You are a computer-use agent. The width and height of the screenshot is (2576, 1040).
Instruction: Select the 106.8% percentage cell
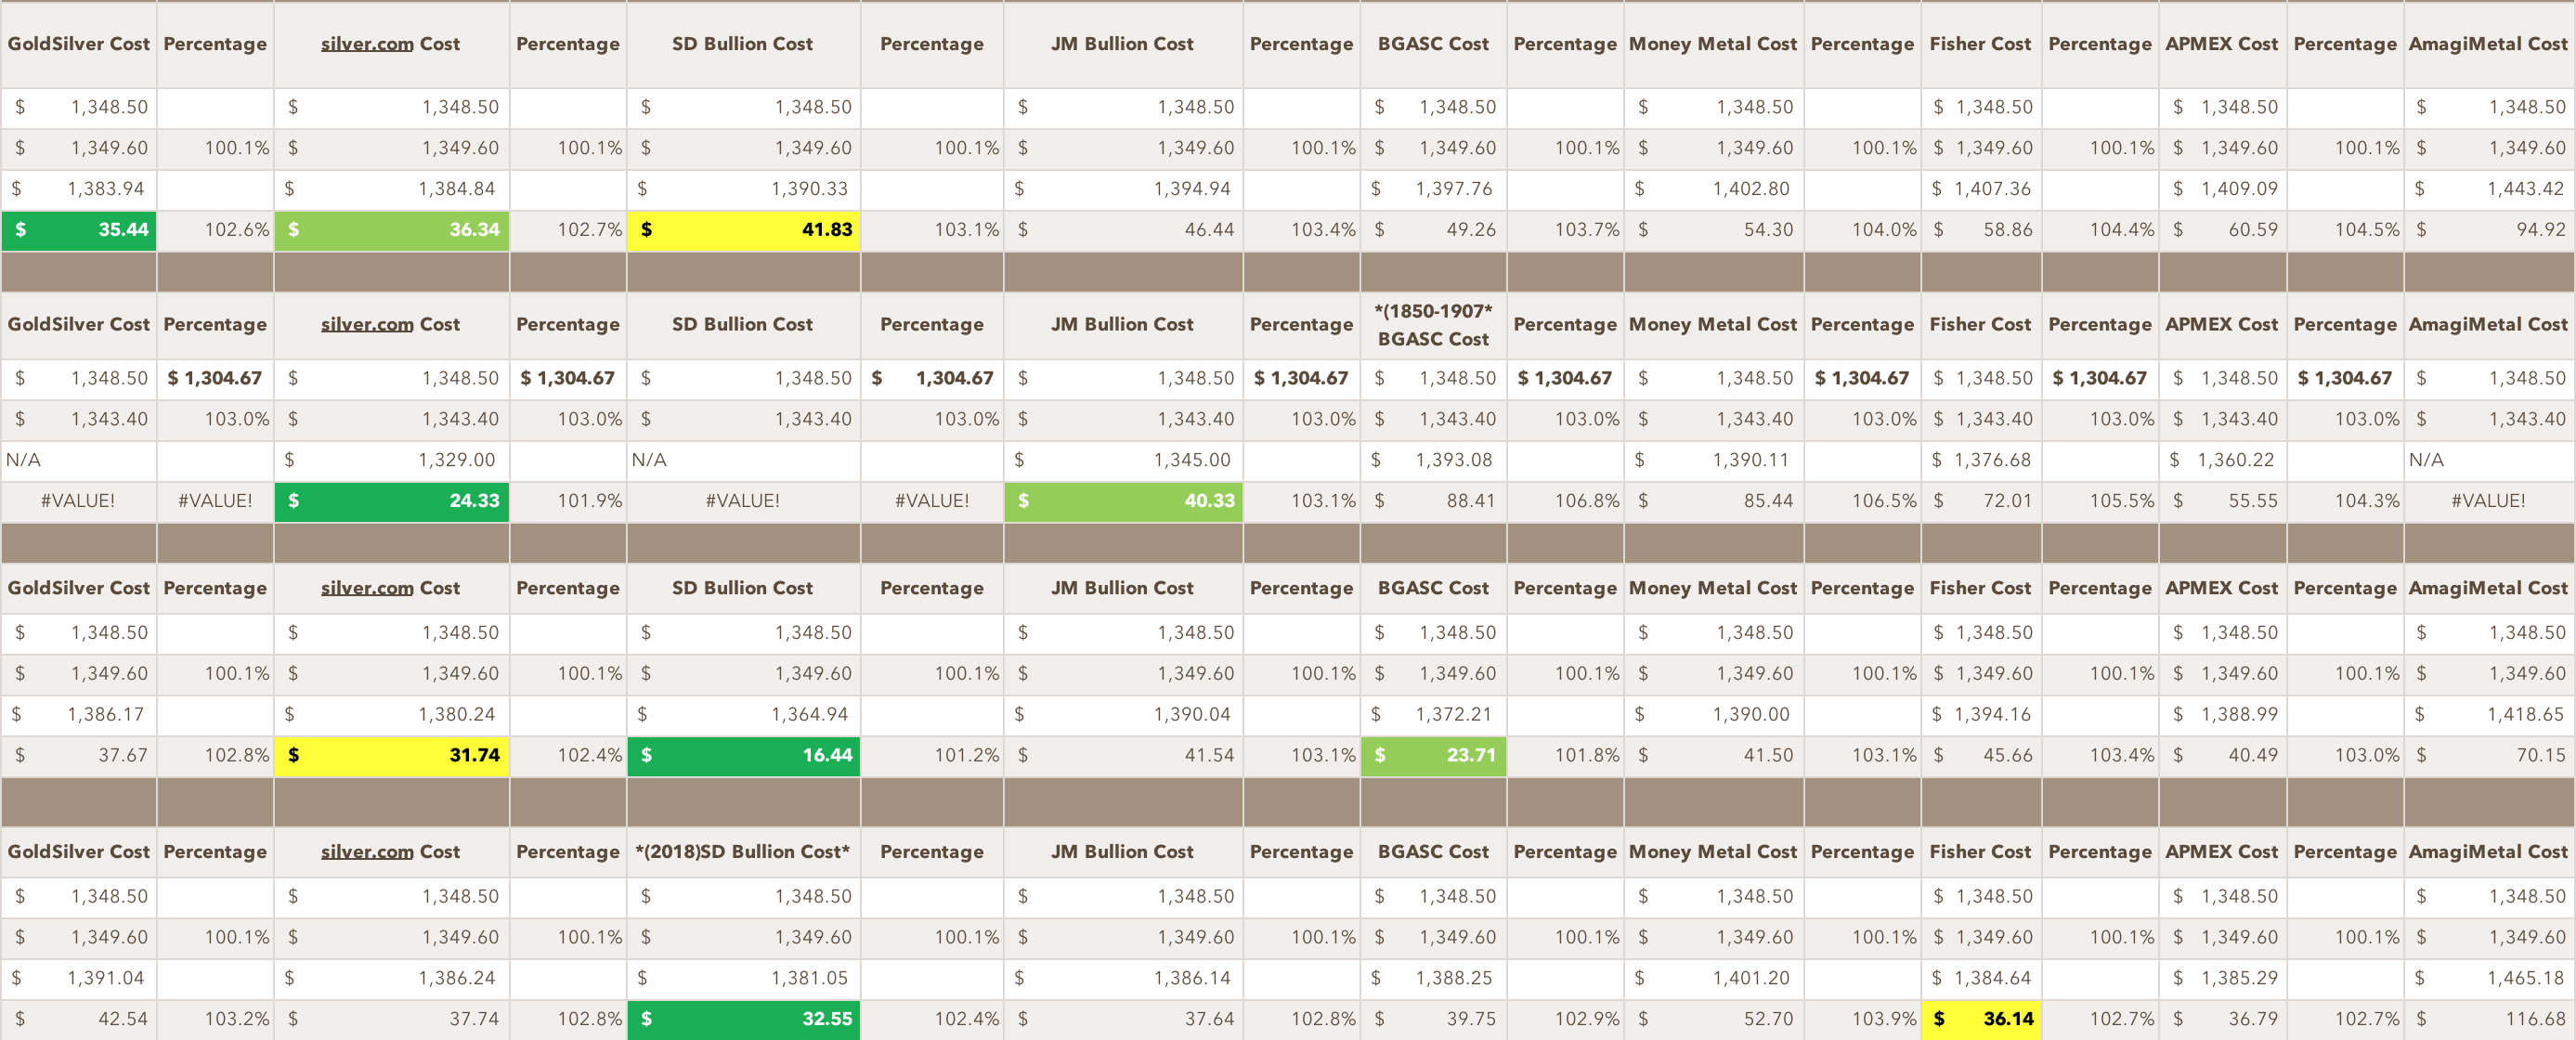(x=1565, y=501)
